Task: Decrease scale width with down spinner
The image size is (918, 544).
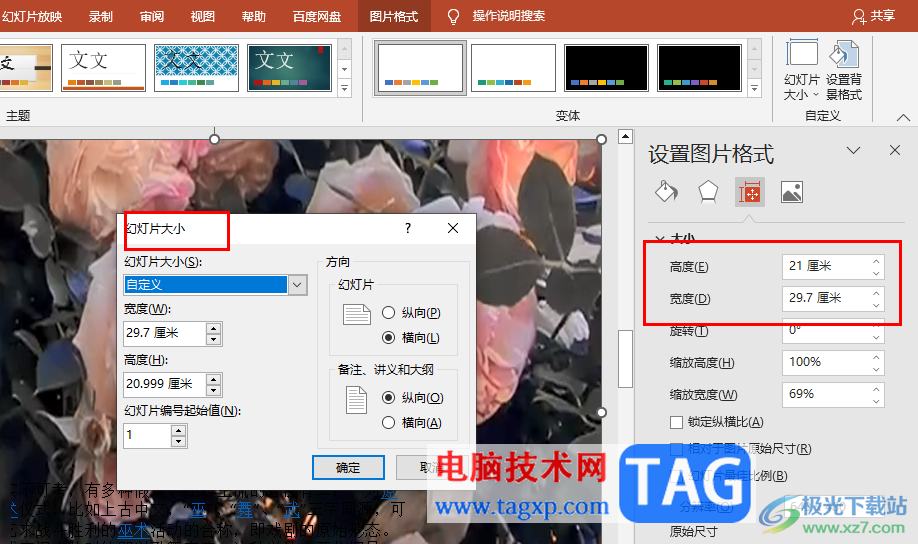Action: (876, 401)
